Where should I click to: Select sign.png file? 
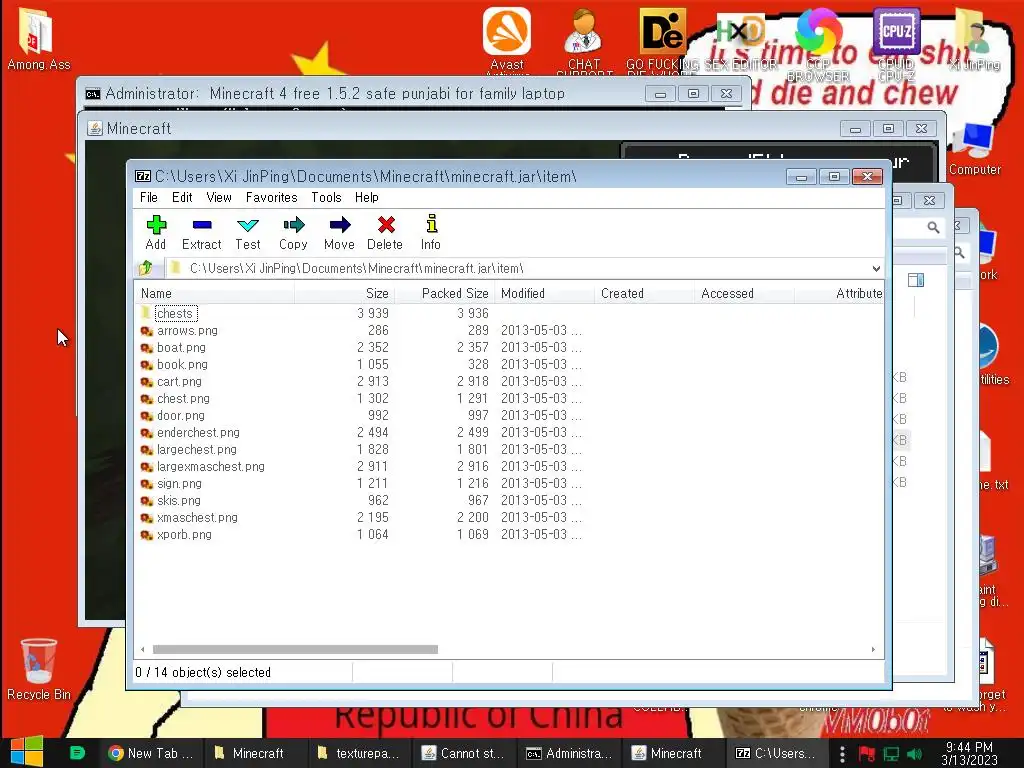tap(179, 483)
